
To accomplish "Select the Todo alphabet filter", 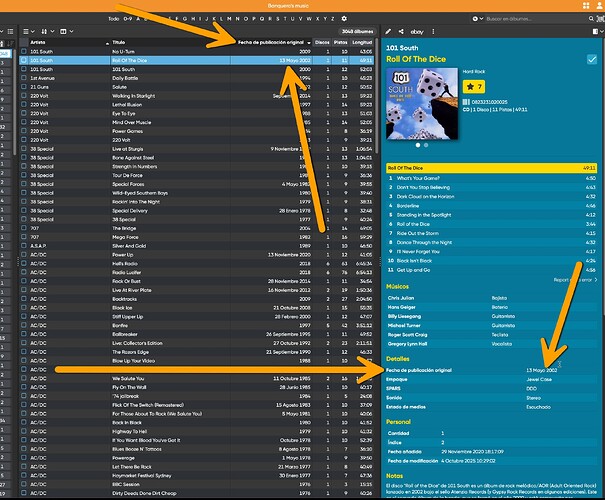I will (x=113, y=19).
